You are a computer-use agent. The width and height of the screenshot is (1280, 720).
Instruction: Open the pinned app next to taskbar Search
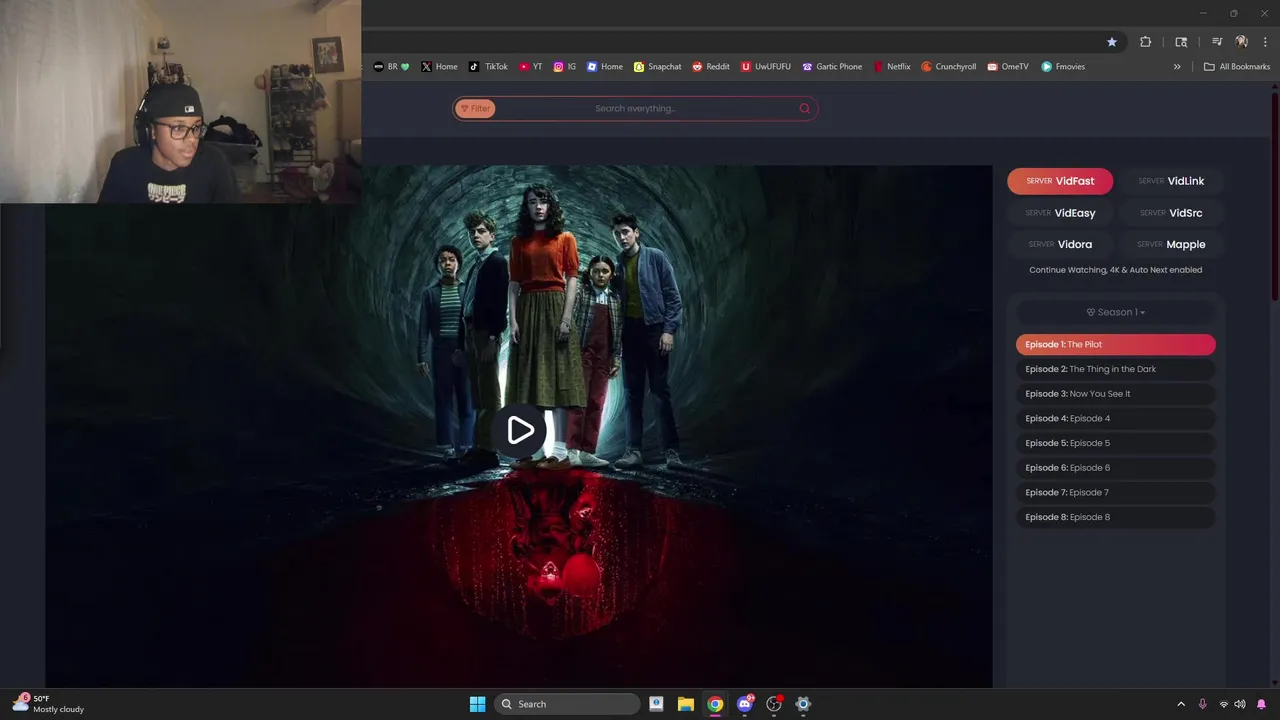click(656, 704)
